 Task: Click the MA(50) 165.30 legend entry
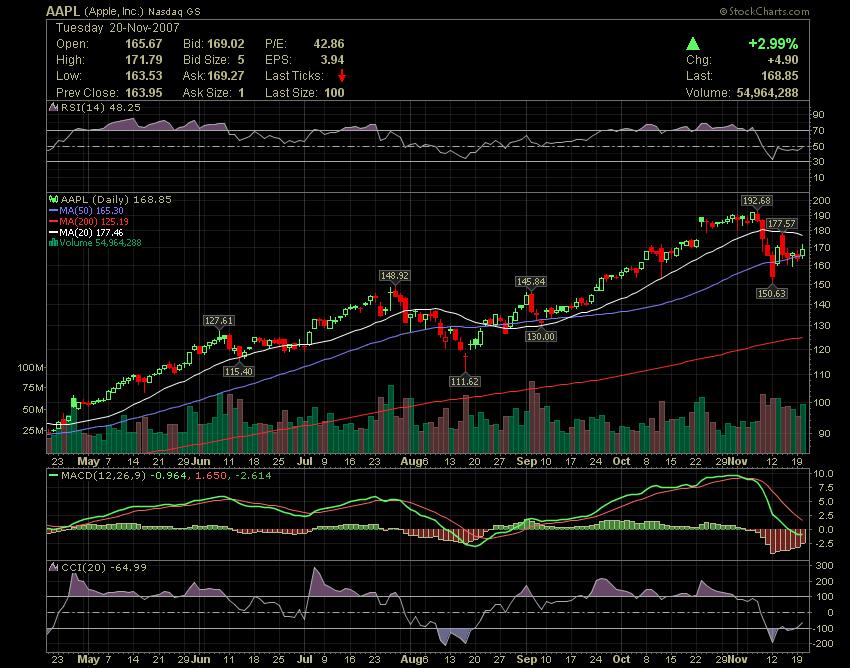coord(91,211)
